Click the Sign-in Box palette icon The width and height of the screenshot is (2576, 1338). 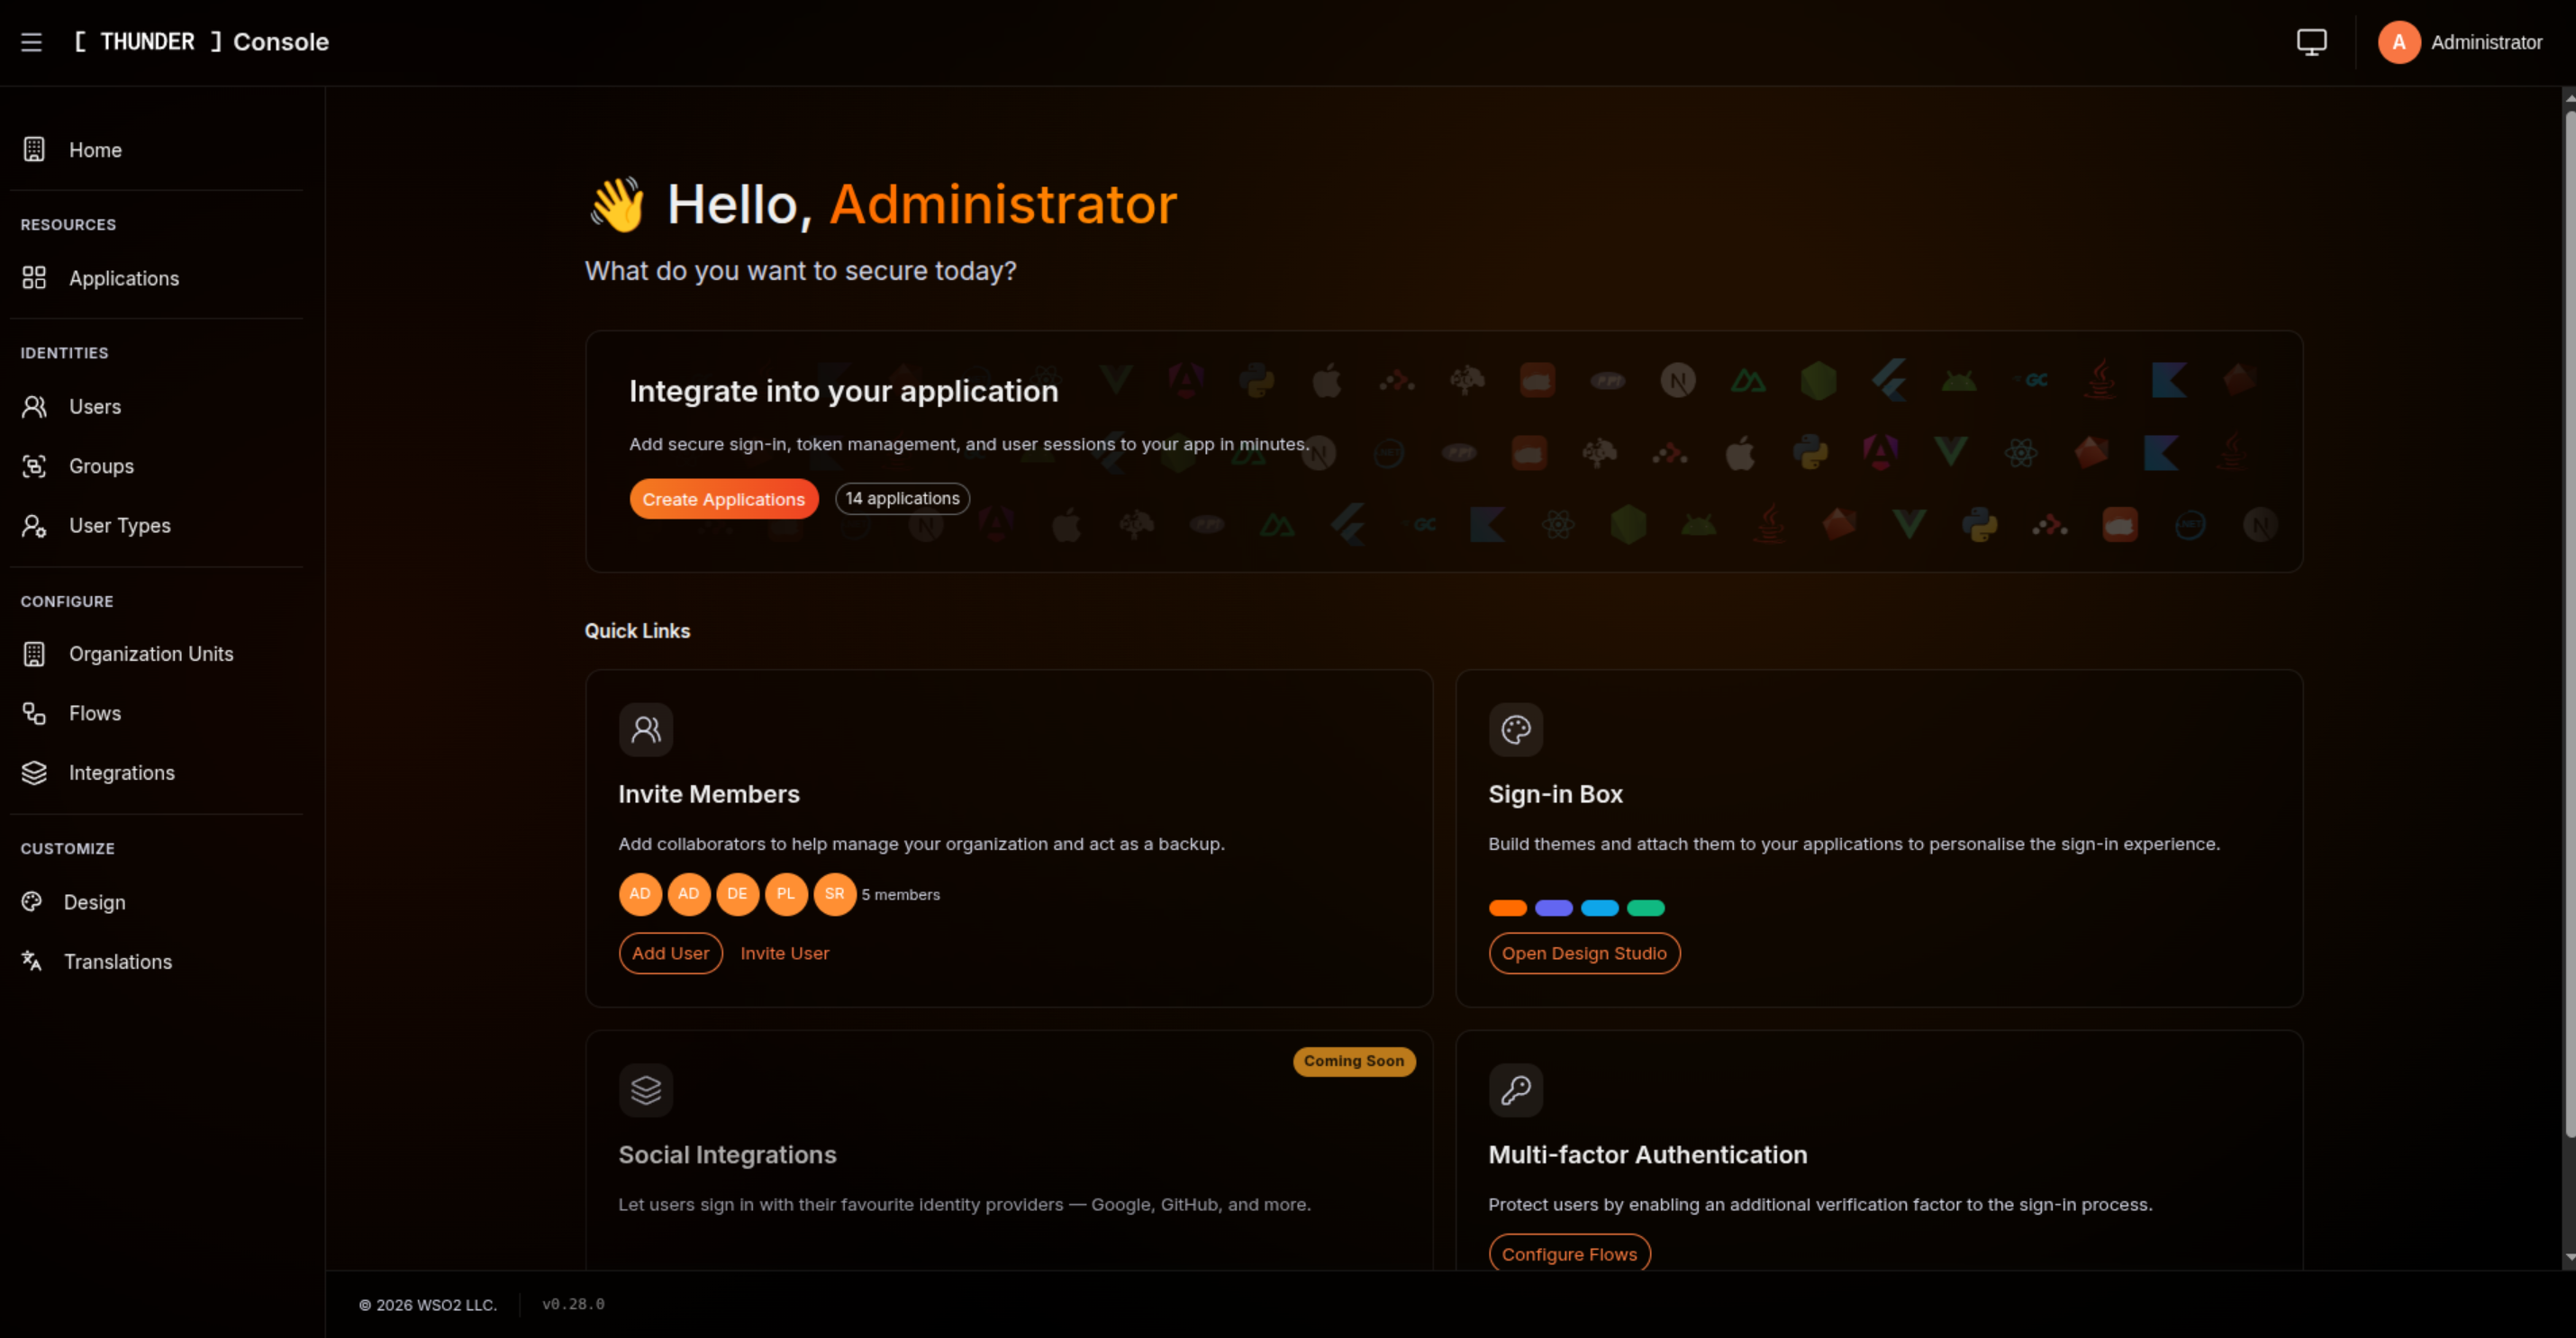1516,730
